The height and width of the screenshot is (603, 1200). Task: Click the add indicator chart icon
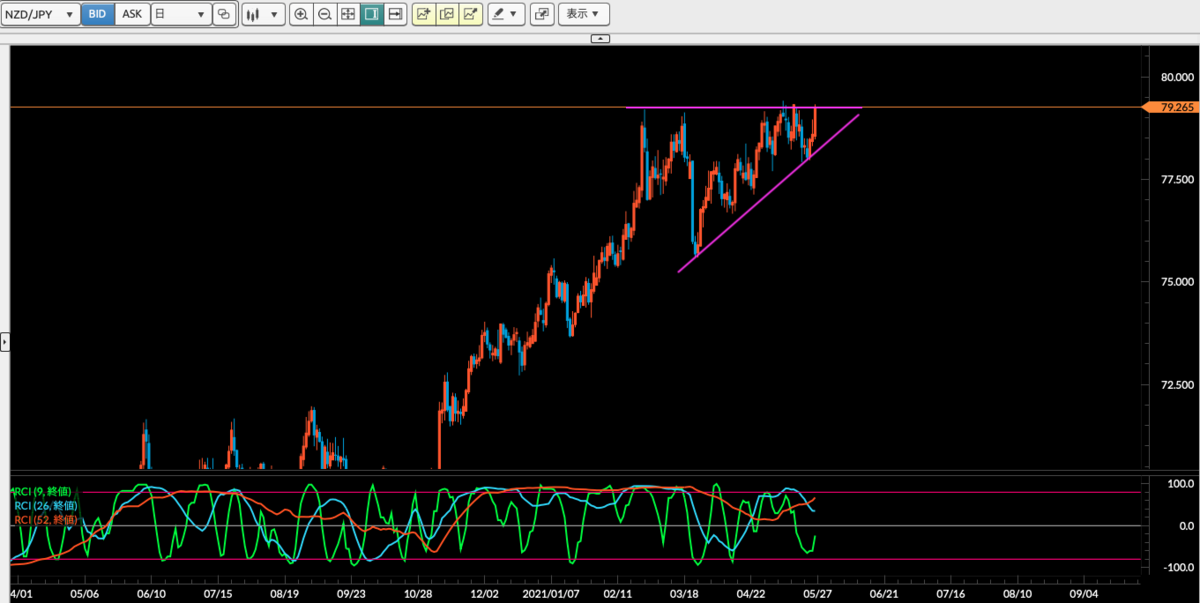point(423,14)
